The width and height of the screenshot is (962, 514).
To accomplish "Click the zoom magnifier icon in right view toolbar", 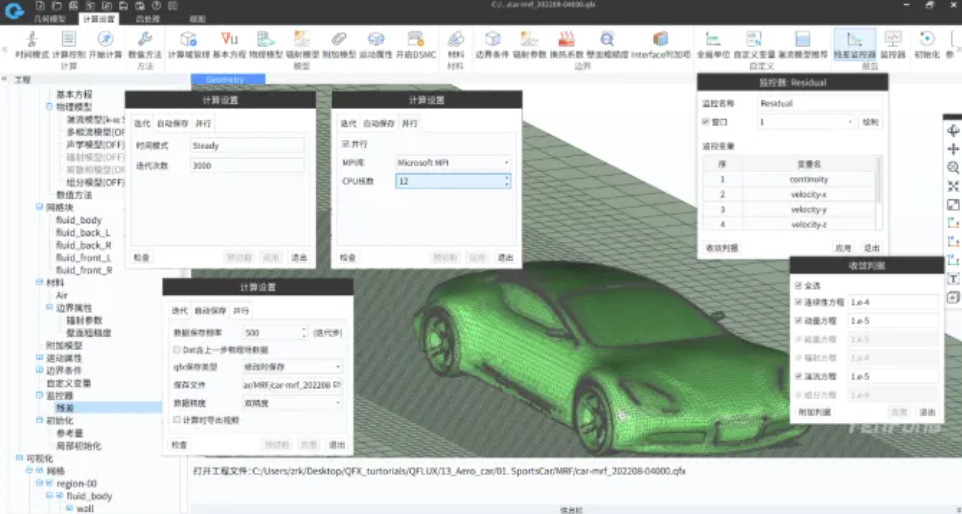I will tap(952, 168).
